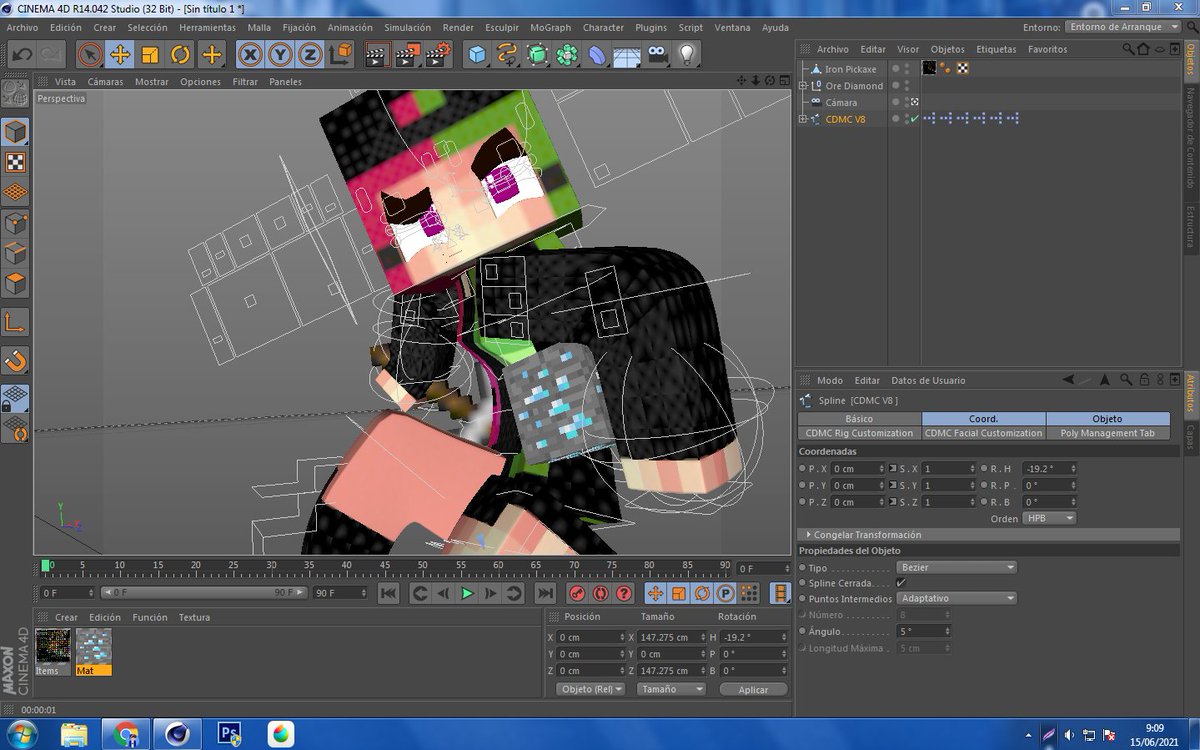
Task: Expand the Ore Diamond tree node
Action: click(802, 86)
